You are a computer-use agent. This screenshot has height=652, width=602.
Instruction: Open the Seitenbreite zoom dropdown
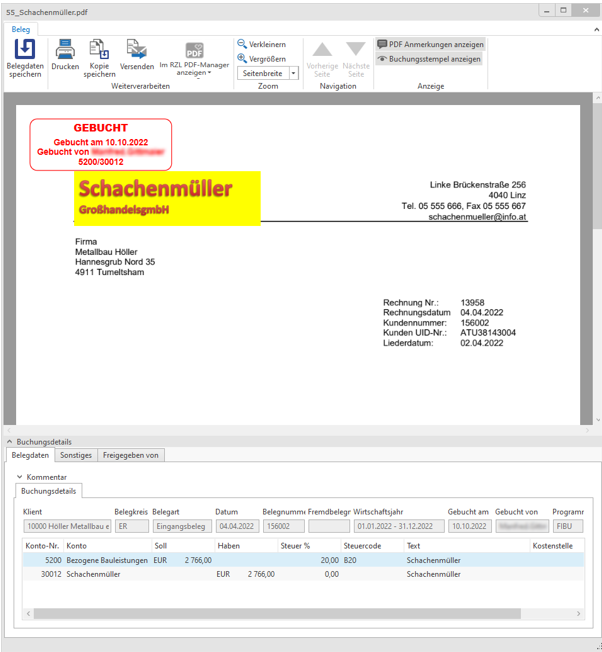point(293,74)
